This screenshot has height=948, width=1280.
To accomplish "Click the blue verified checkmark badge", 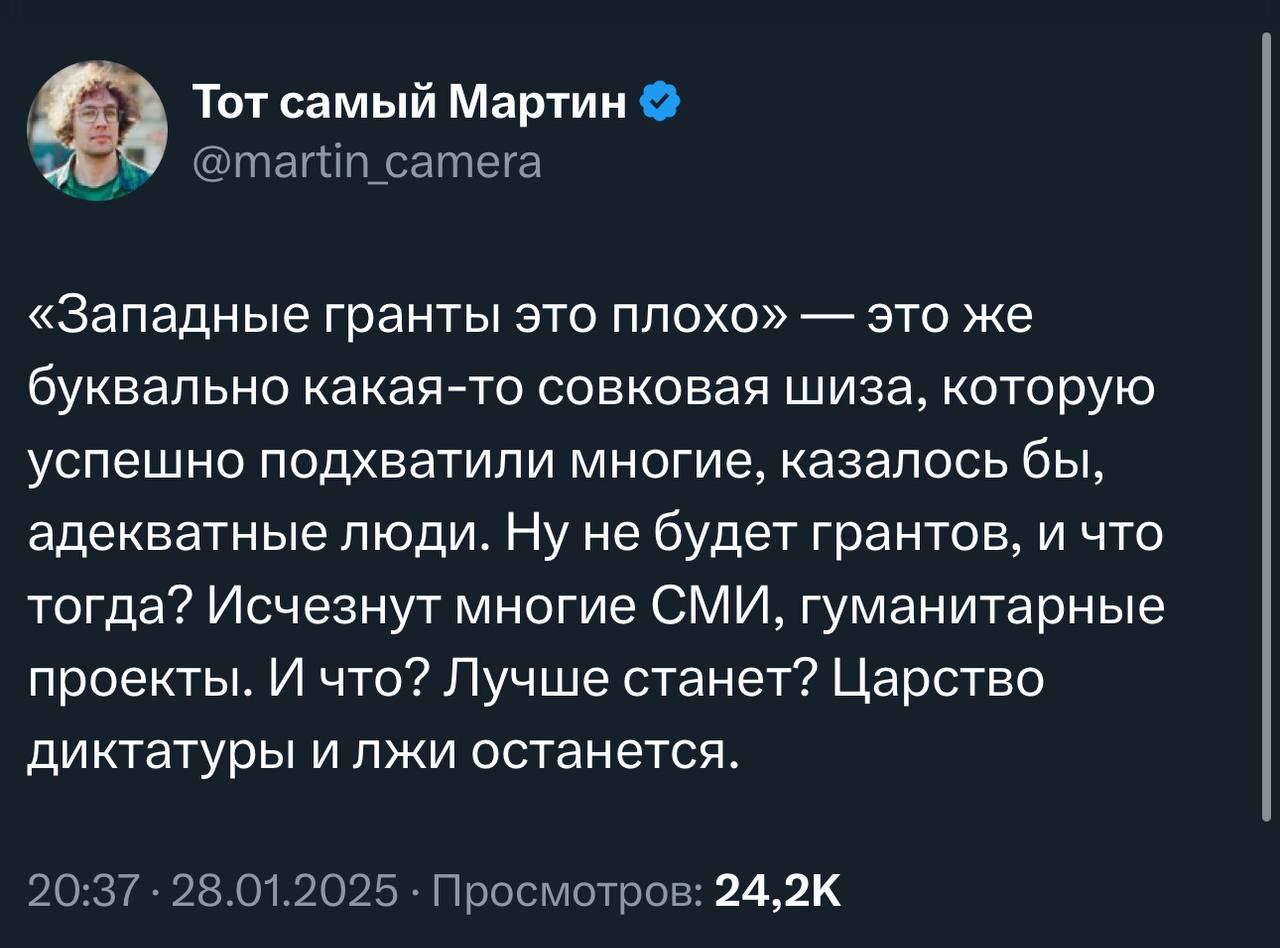I will pos(661,103).
